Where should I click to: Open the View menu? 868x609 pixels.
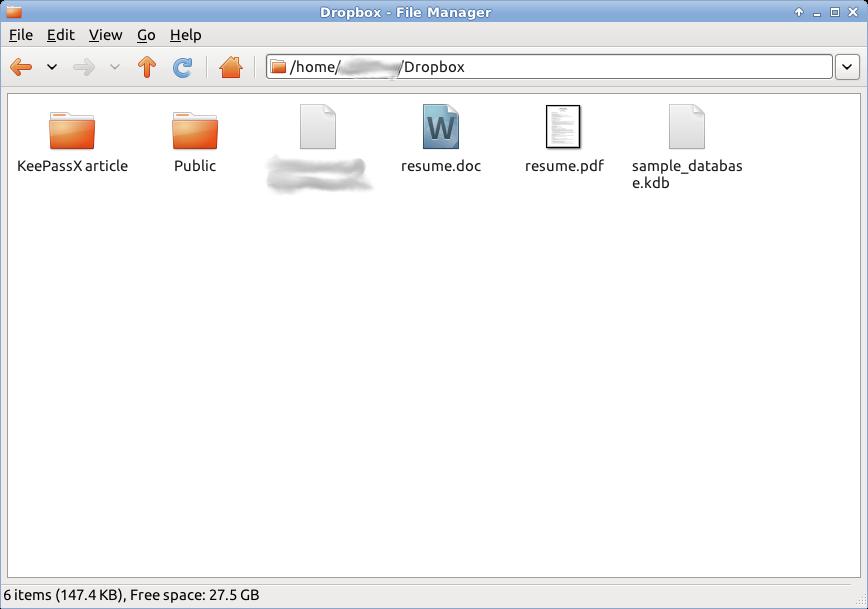(105, 35)
